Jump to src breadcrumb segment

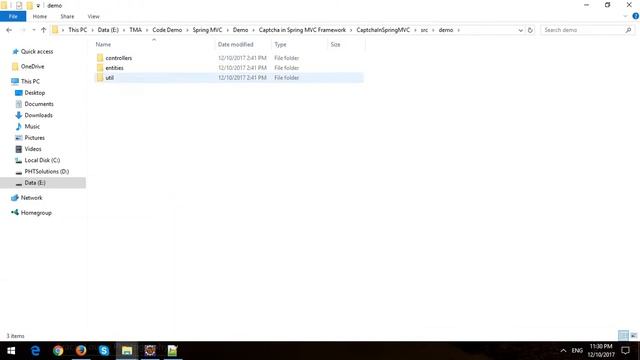(x=424, y=30)
